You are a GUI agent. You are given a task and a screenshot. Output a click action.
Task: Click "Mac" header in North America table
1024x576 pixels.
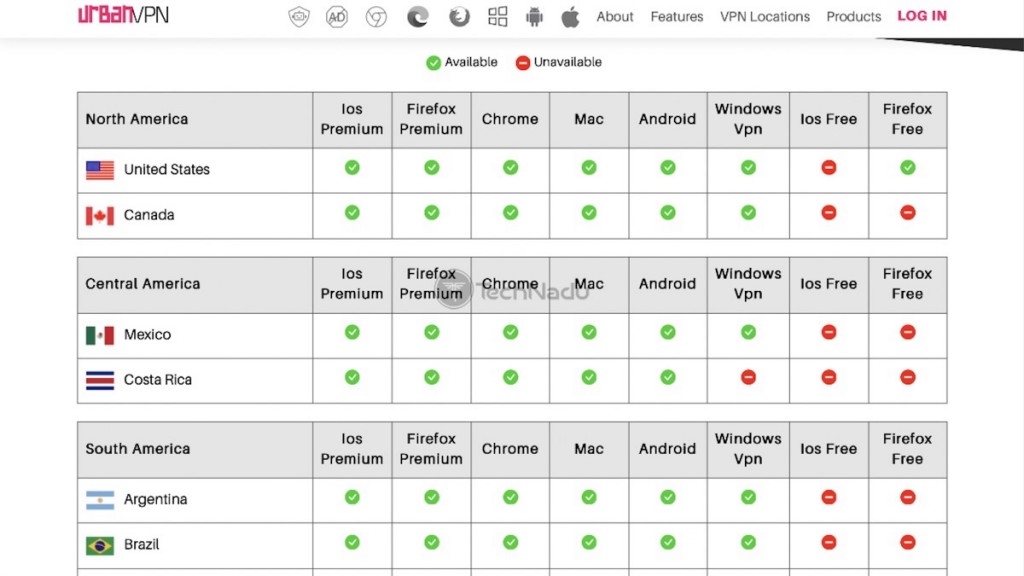tap(589, 120)
